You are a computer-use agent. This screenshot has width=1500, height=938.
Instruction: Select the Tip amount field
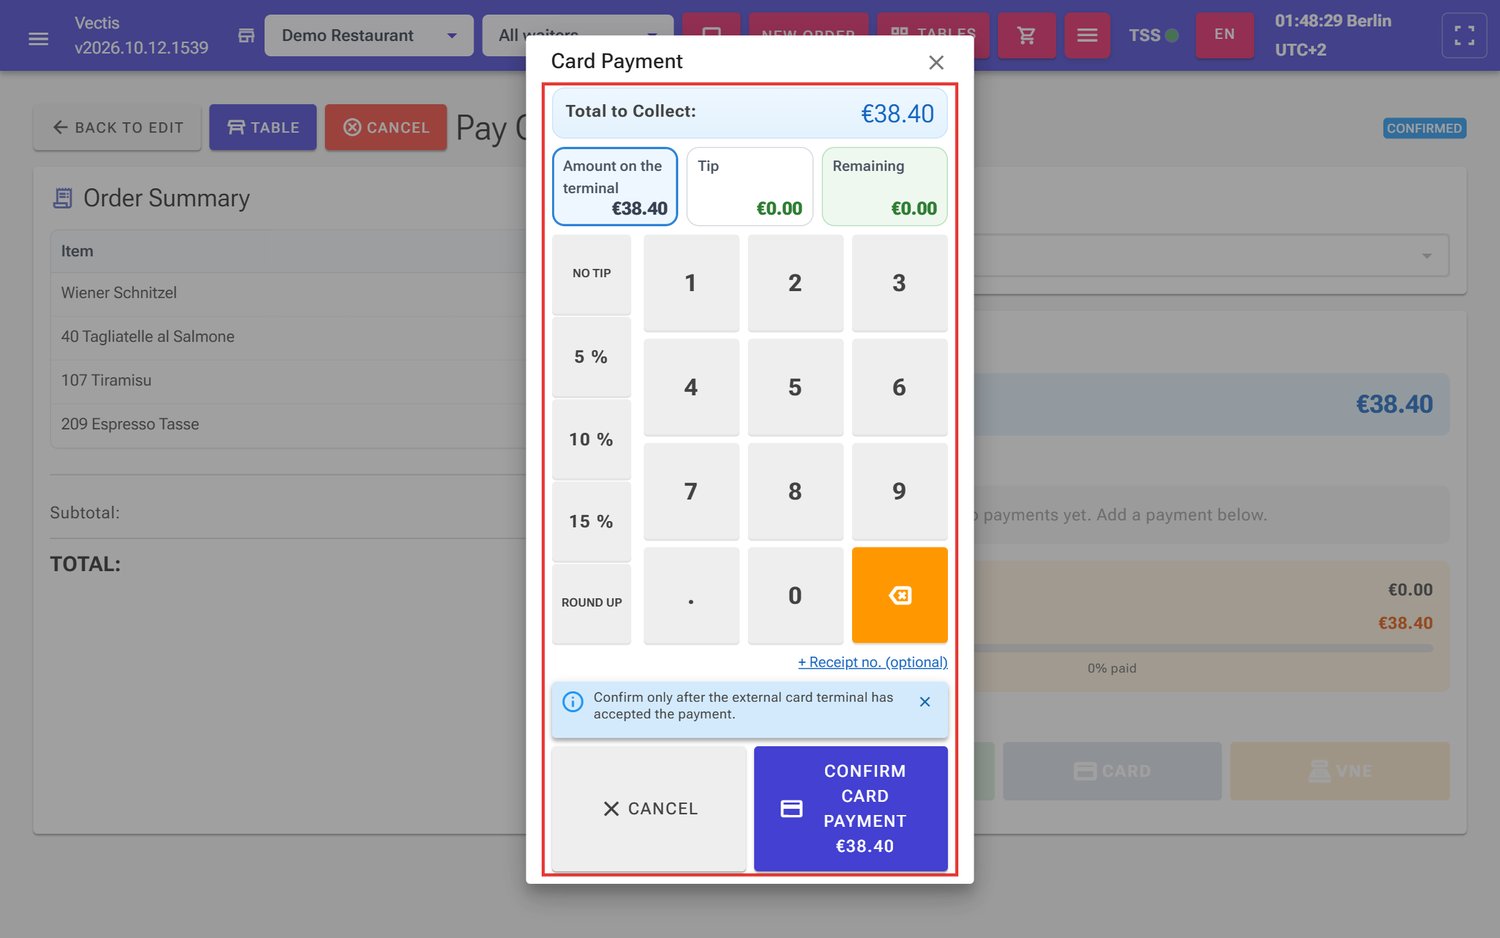tap(750, 187)
